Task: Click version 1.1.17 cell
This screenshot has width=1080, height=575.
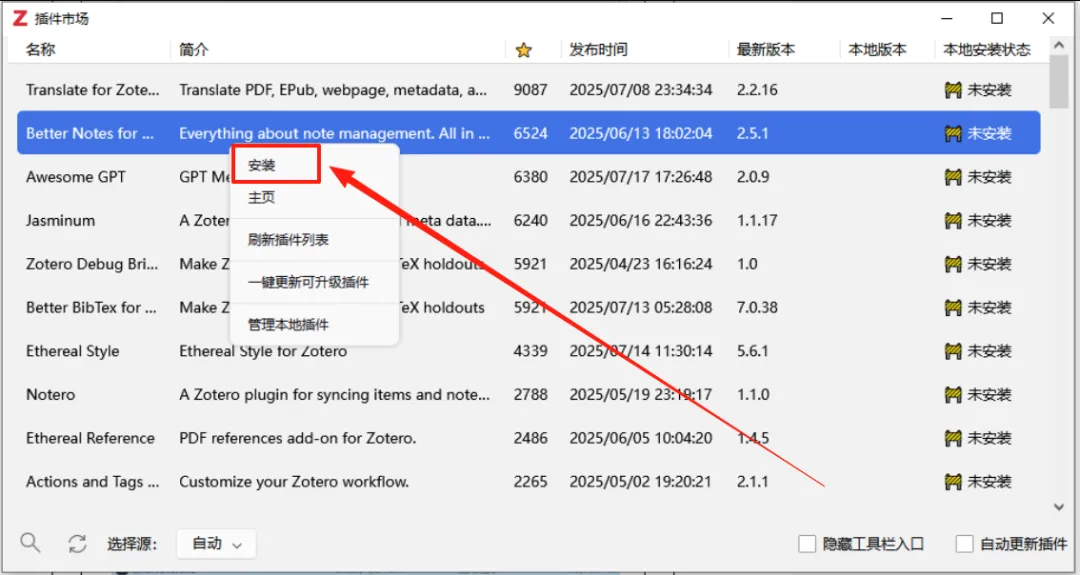Action: tap(757, 220)
